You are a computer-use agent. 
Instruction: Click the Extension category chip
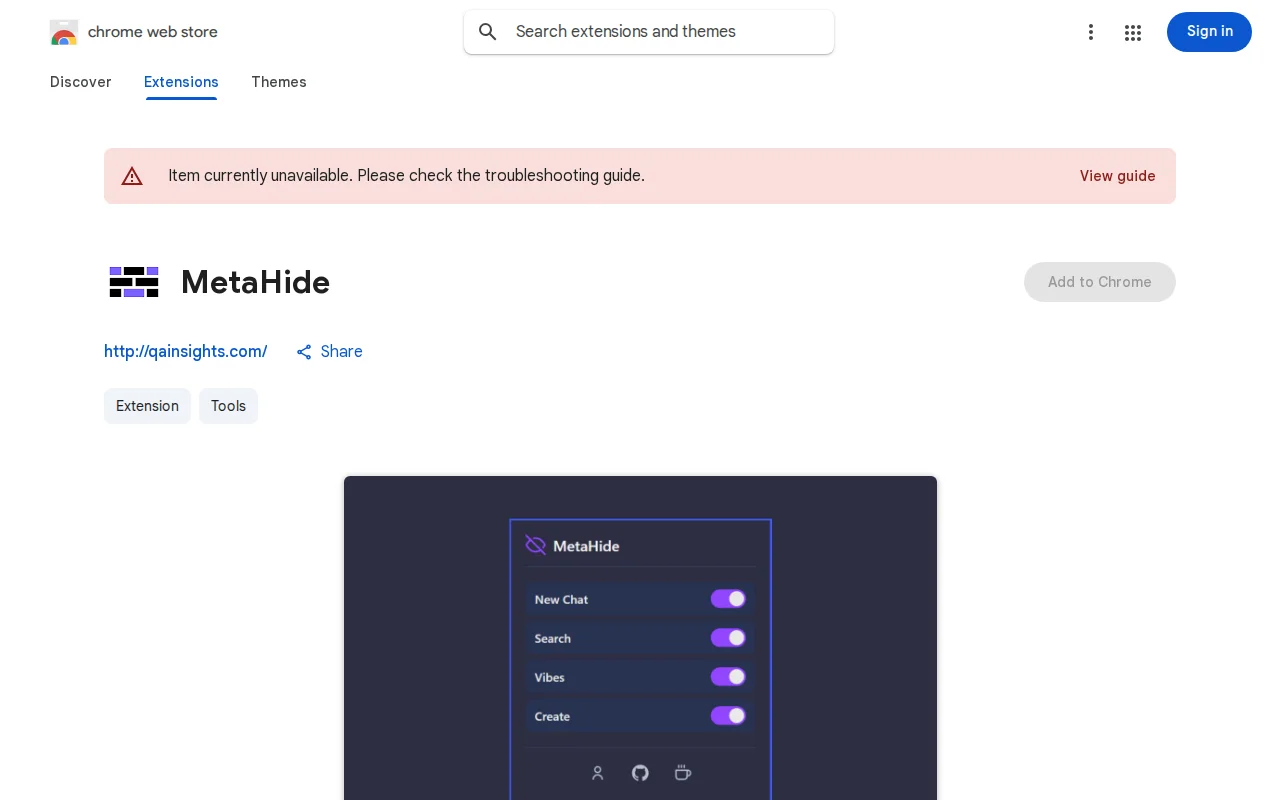tap(147, 406)
